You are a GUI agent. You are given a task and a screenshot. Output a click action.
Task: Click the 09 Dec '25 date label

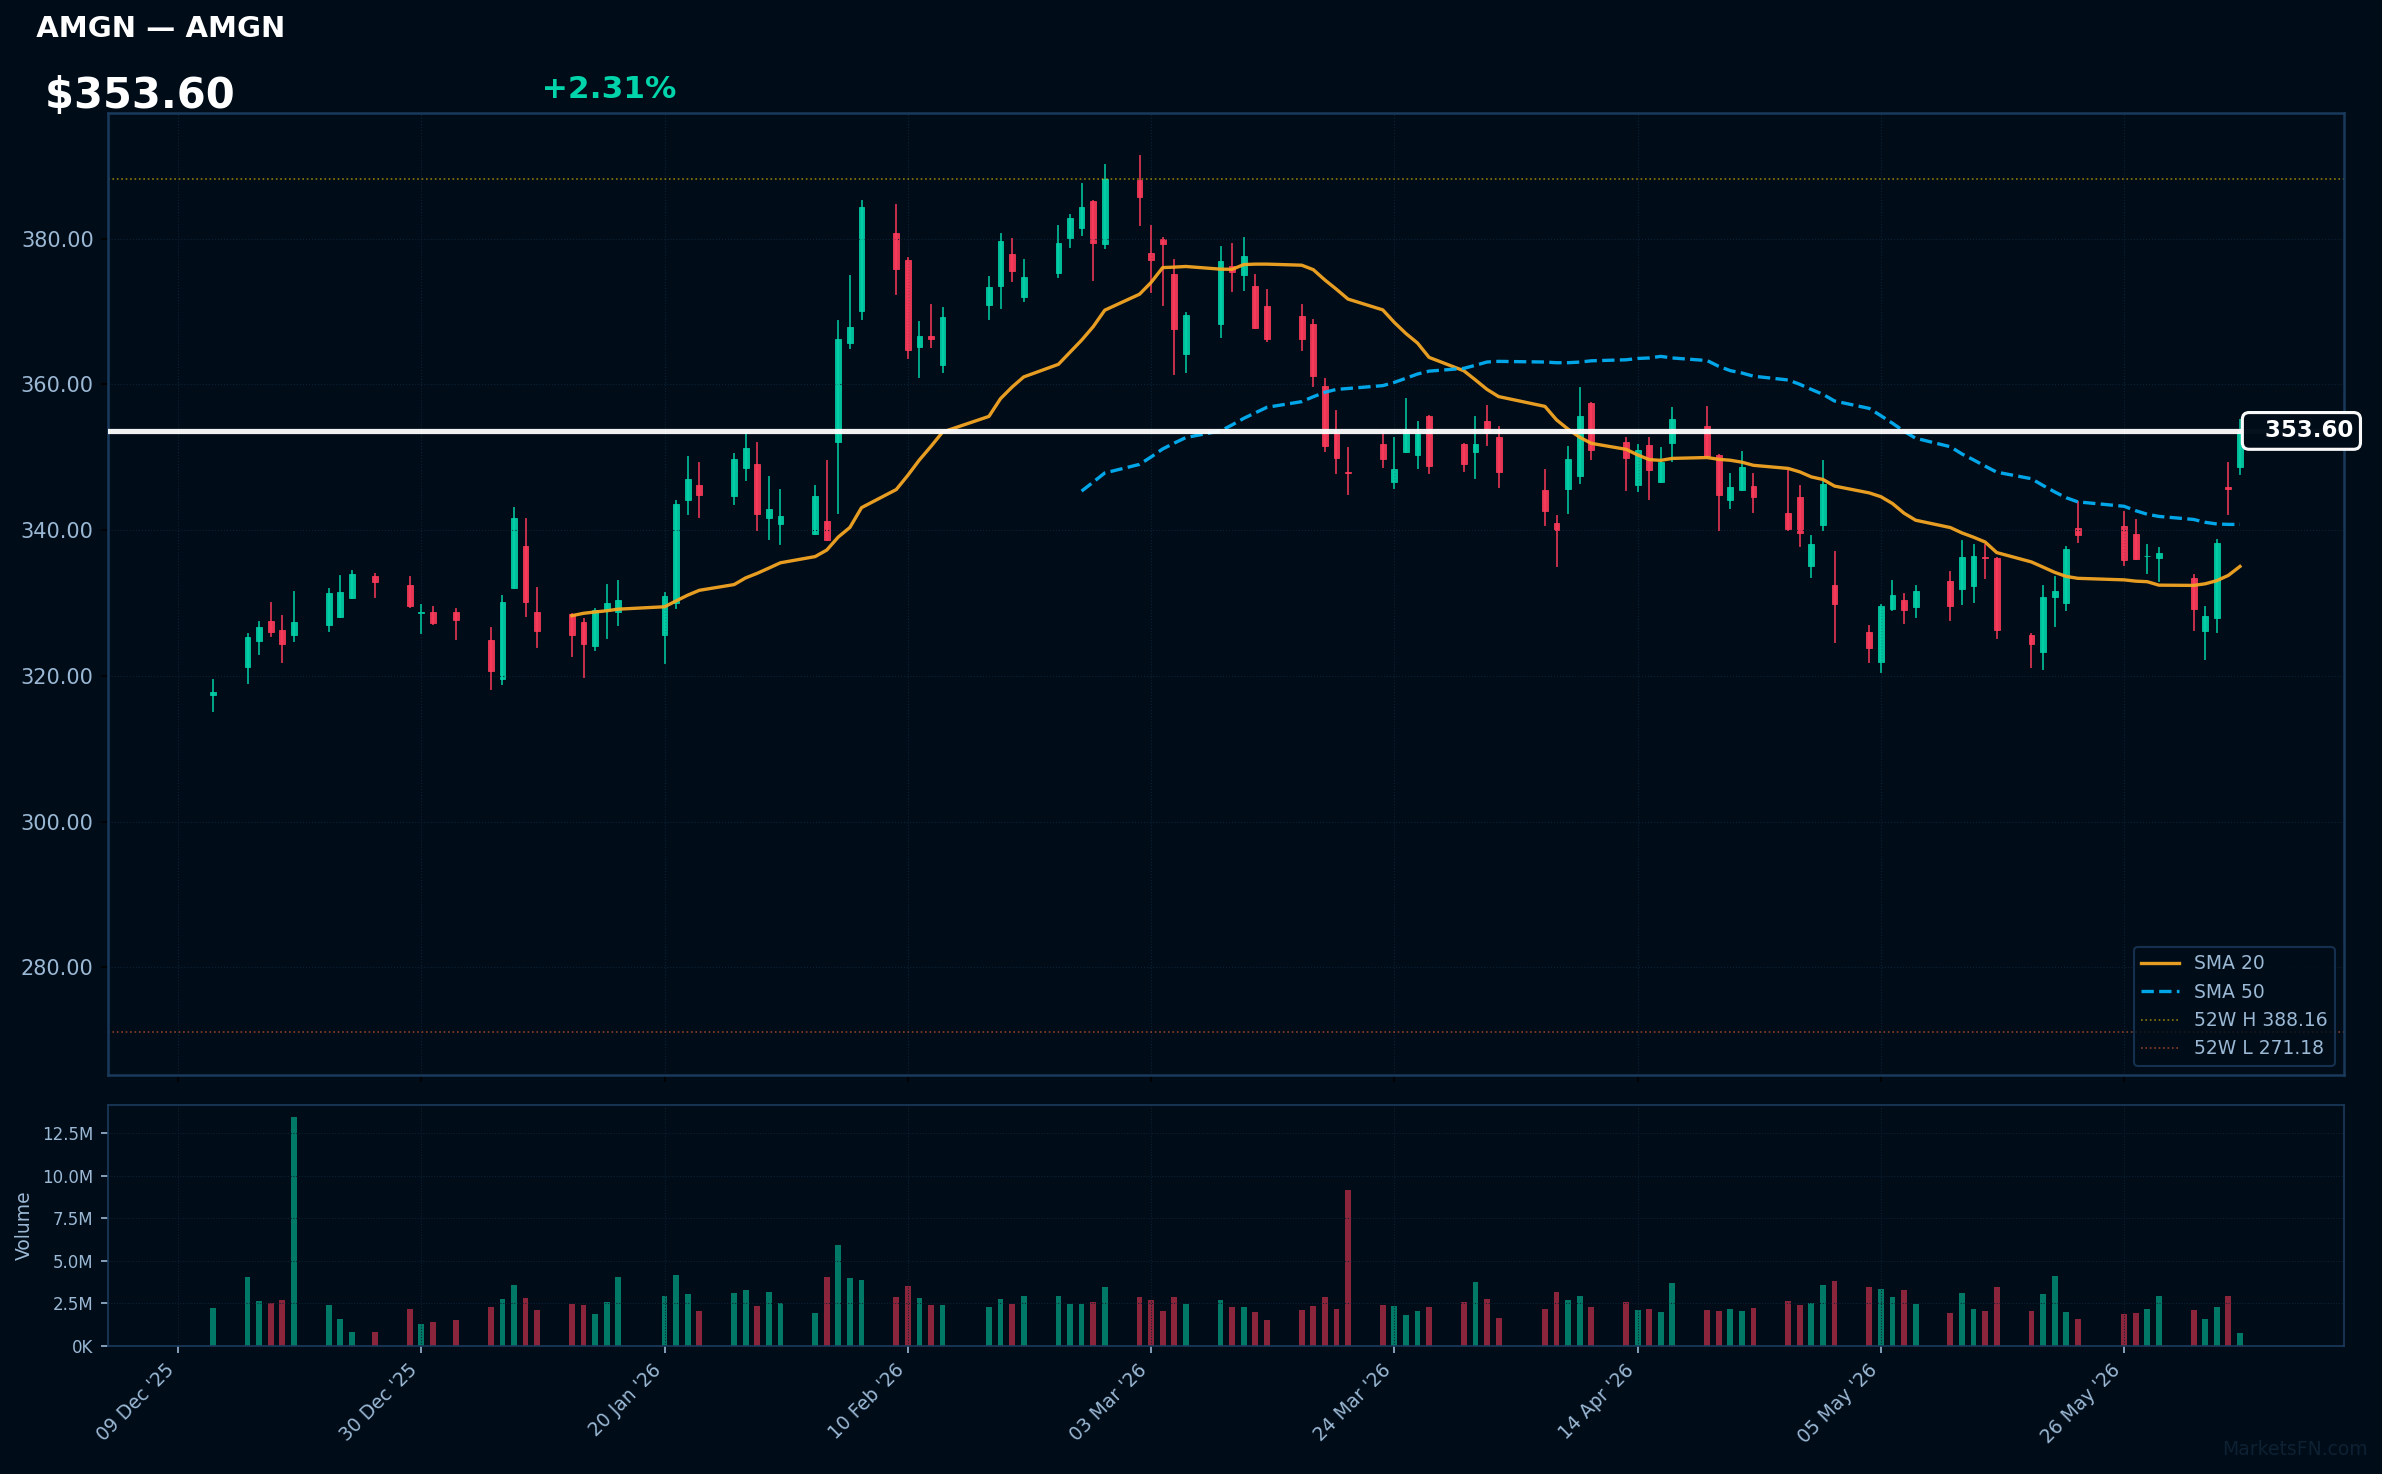click(135, 1402)
